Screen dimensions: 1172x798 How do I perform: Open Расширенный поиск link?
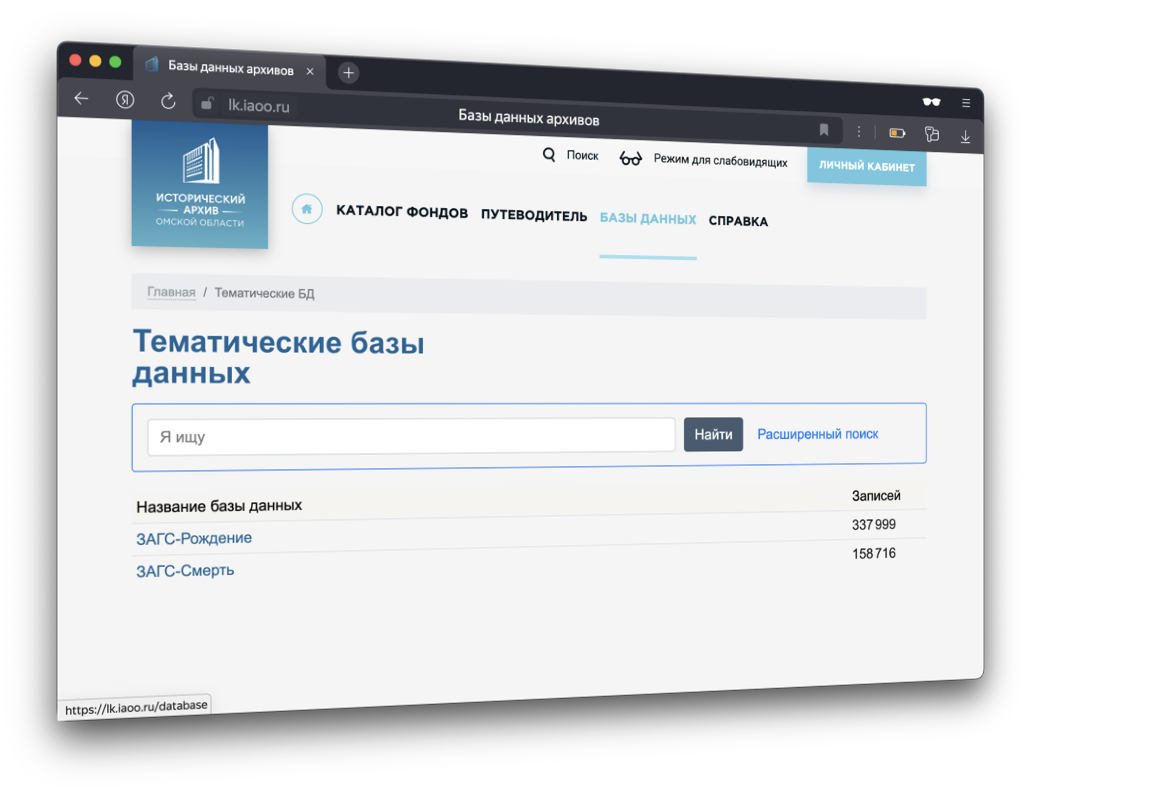(818, 434)
